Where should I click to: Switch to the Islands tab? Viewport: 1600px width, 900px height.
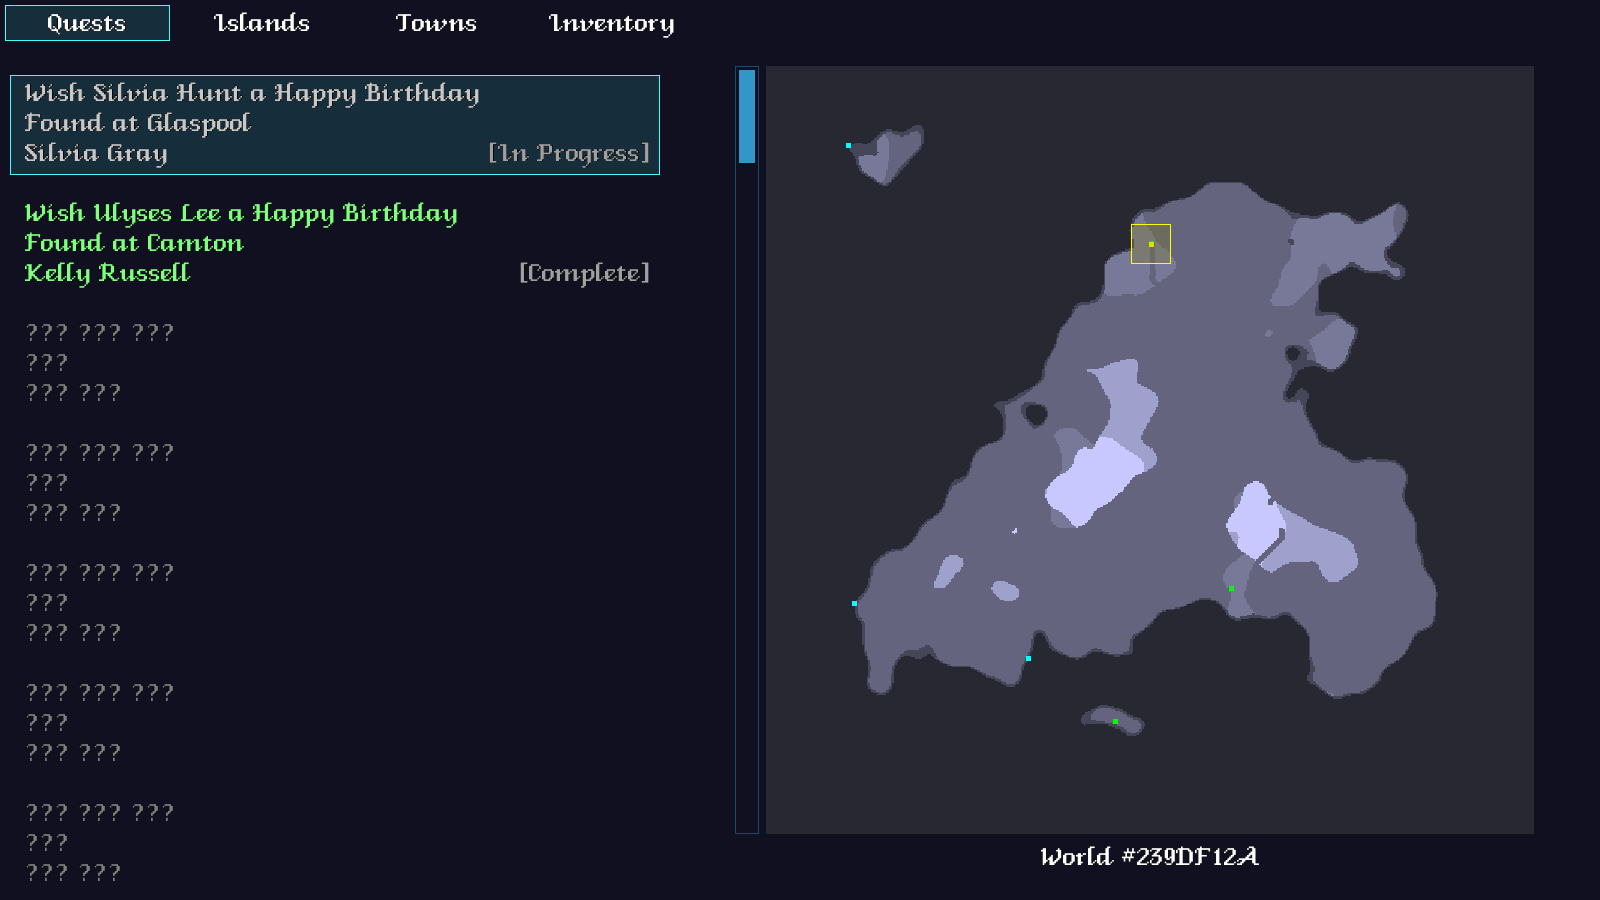point(262,23)
